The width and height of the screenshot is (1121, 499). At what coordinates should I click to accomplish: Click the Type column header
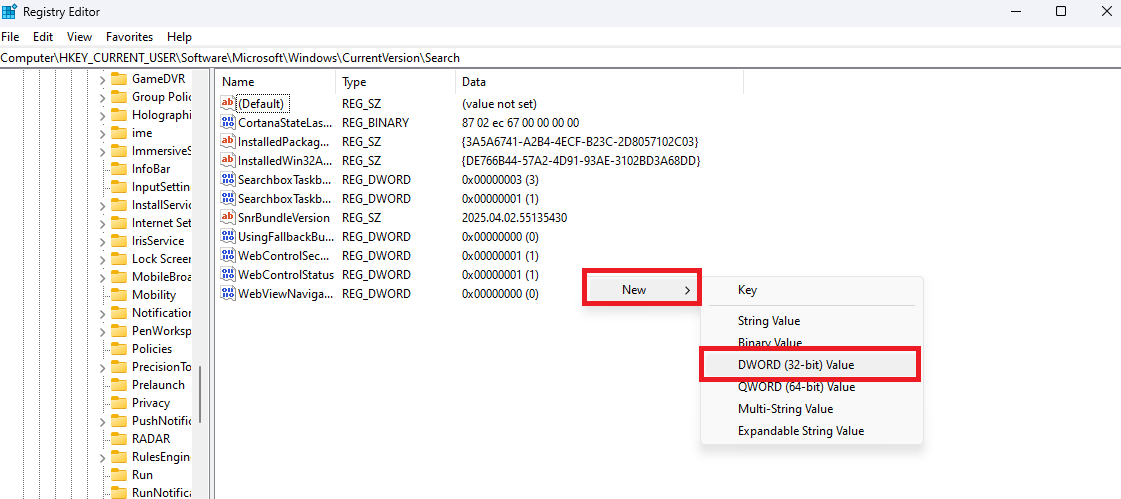[354, 82]
